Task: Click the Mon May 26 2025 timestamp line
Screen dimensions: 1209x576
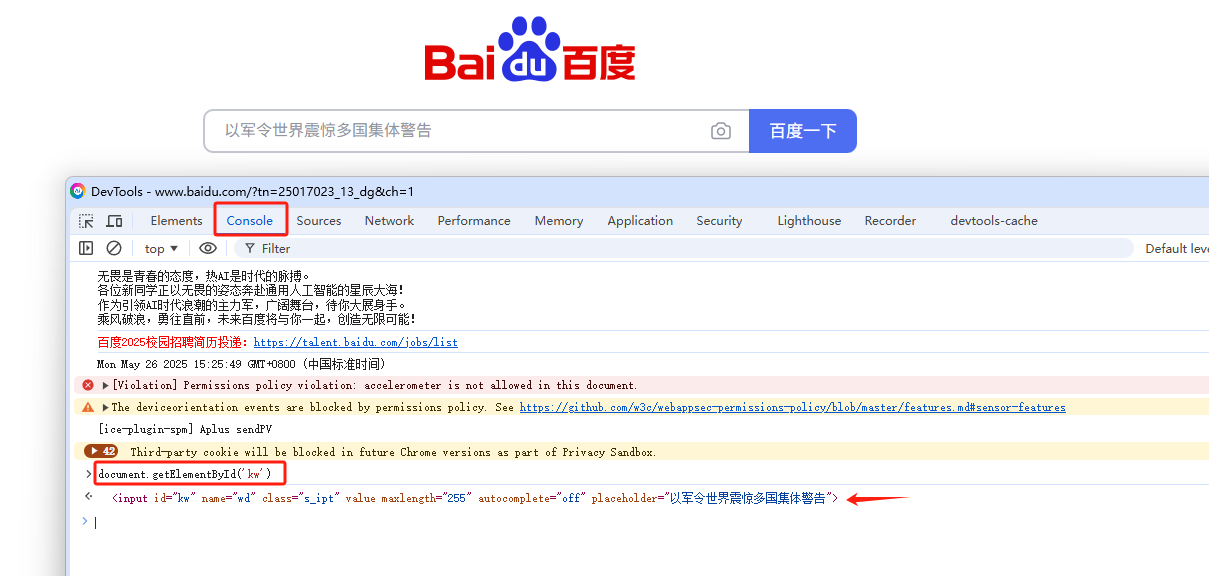Action: coord(241,364)
